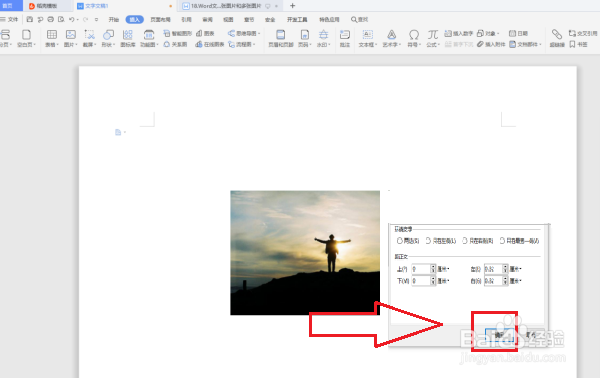Screen dimensions: 600x379
Task: Insert a cross reference (交叉引用)
Action: pos(583,33)
